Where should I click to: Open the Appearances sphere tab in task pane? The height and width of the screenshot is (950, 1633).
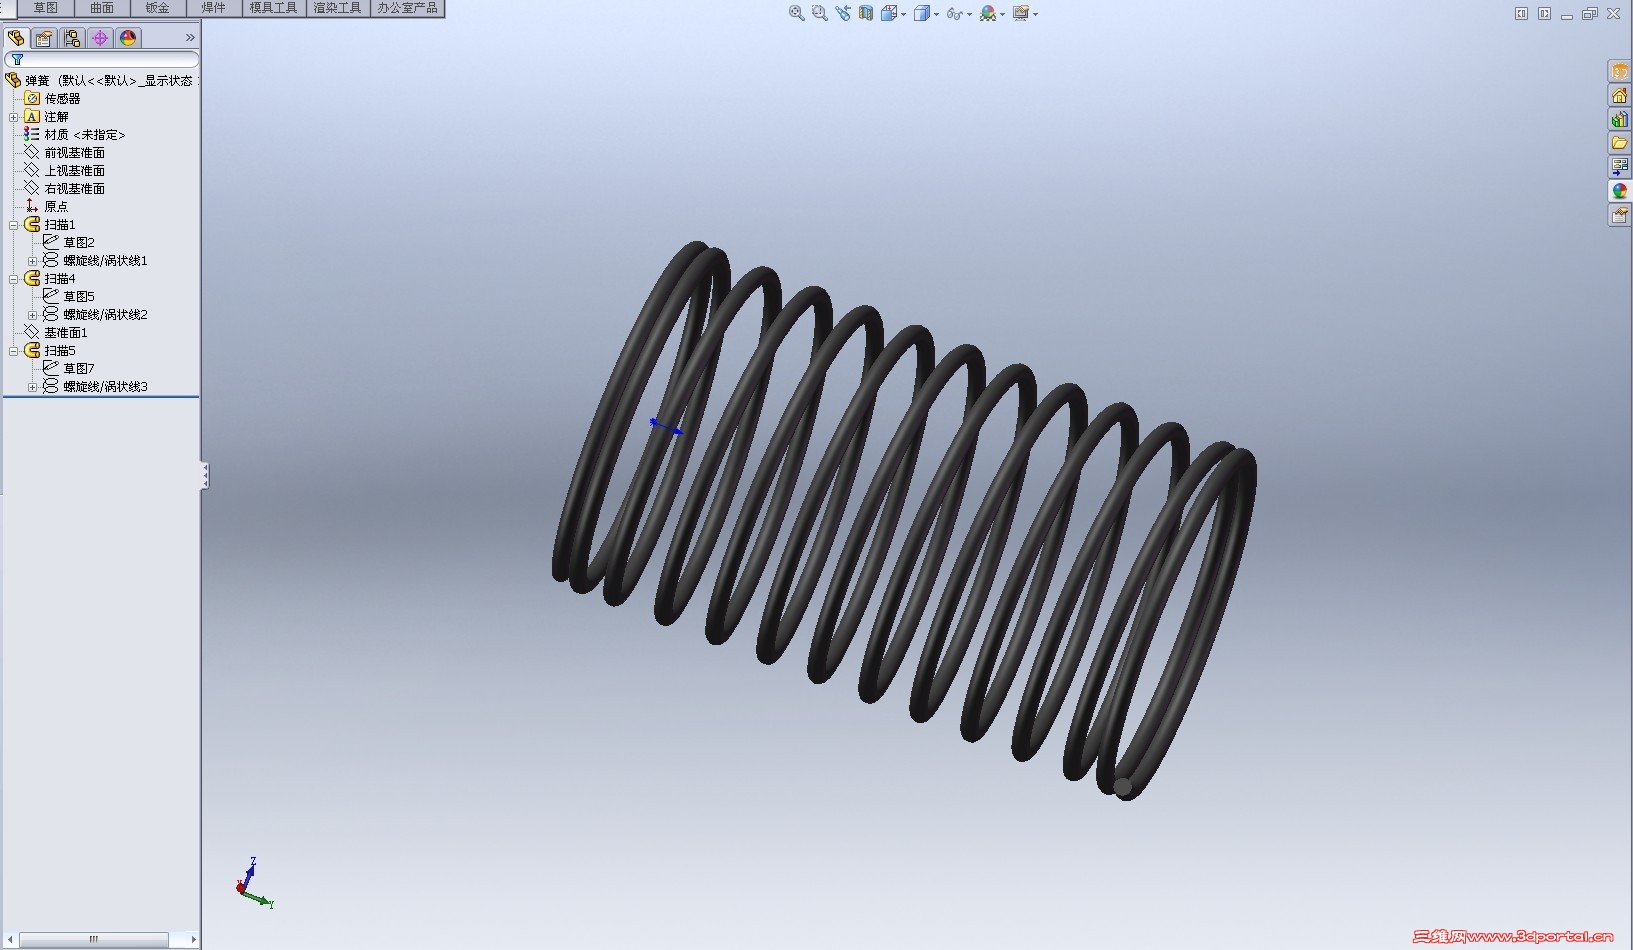(1620, 191)
